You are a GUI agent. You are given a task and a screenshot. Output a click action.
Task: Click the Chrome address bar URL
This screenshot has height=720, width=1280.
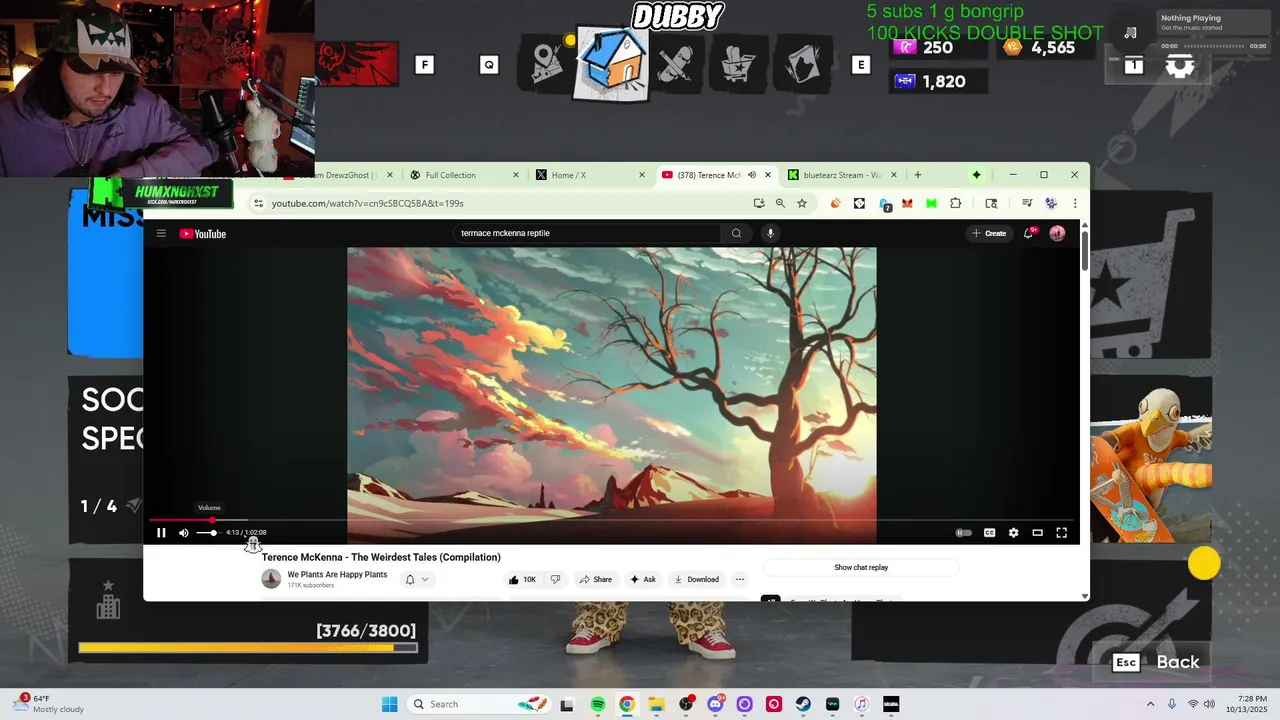click(x=368, y=203)
